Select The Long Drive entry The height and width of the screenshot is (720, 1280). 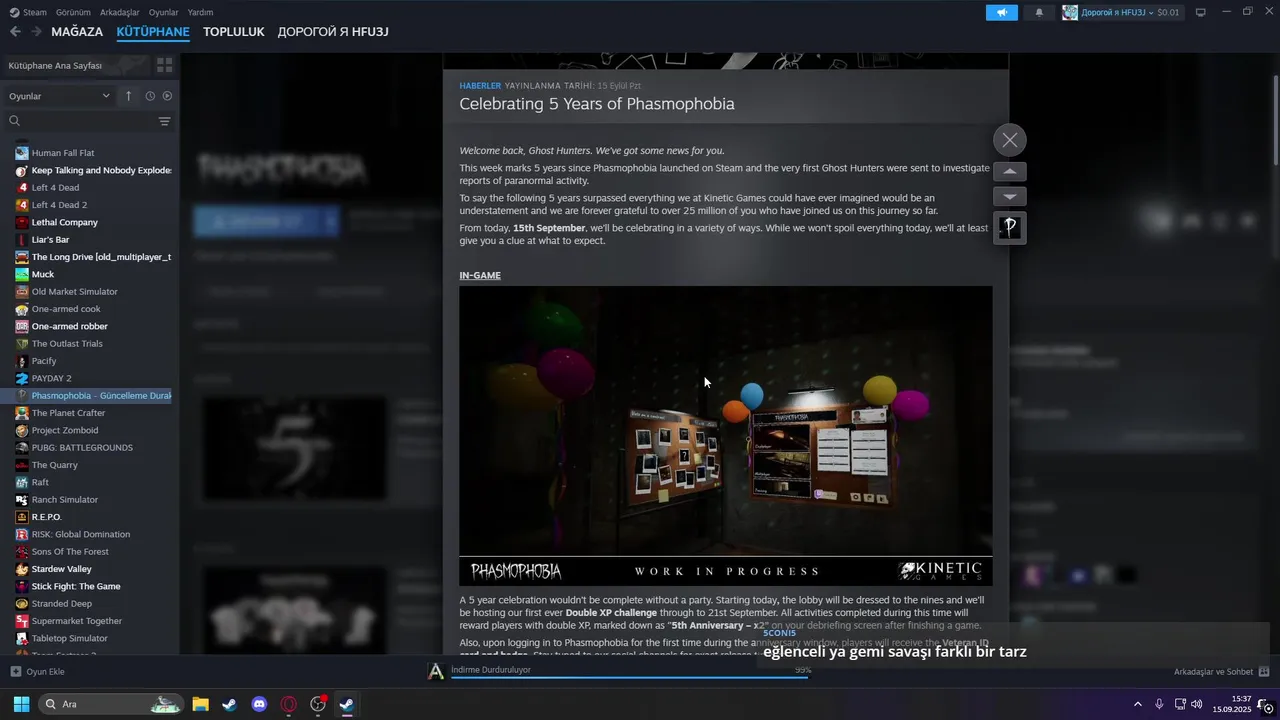click(93, 257)
